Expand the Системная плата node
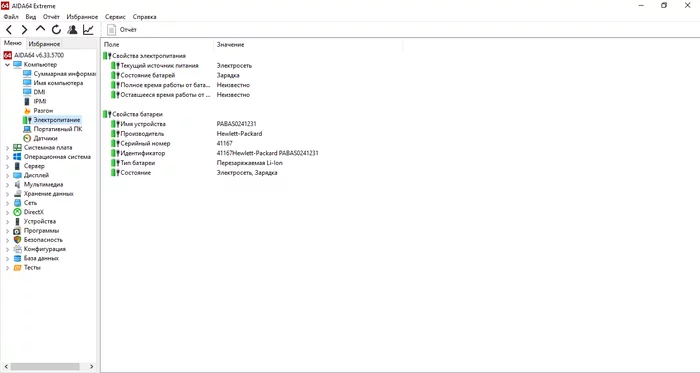Image resolution: width=700 pixels, height=373 pixels. tap(7, 148)
